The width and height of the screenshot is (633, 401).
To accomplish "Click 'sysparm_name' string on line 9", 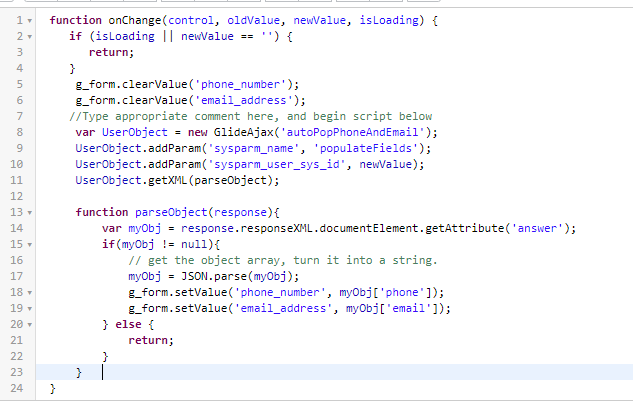I will click(x=254, y=148).
